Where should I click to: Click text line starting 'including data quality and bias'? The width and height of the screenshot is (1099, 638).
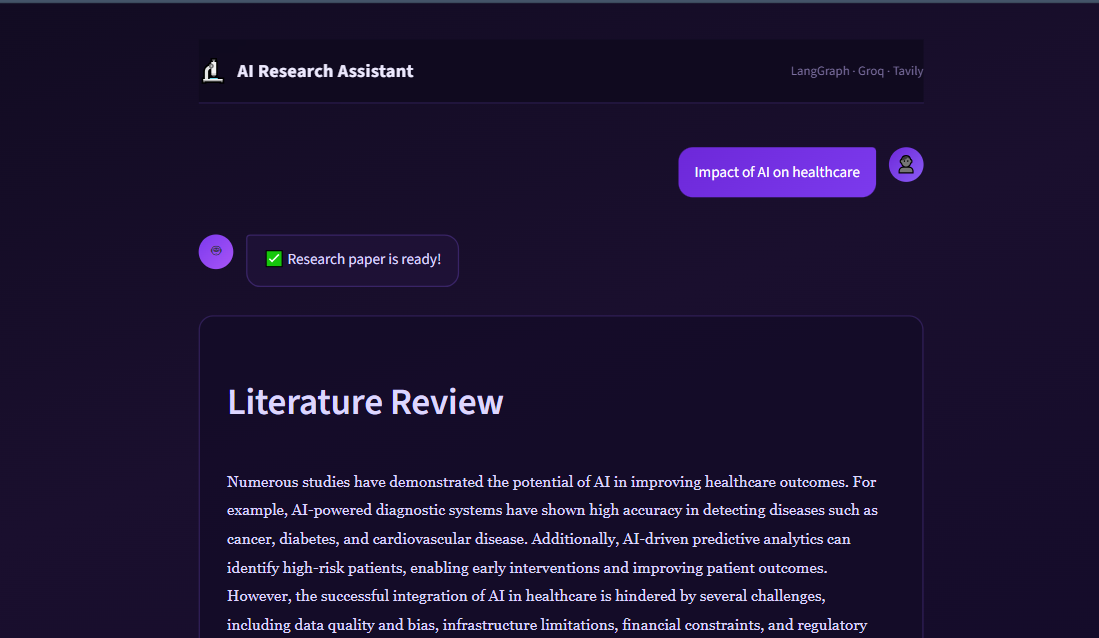click(x=547, y=625)
